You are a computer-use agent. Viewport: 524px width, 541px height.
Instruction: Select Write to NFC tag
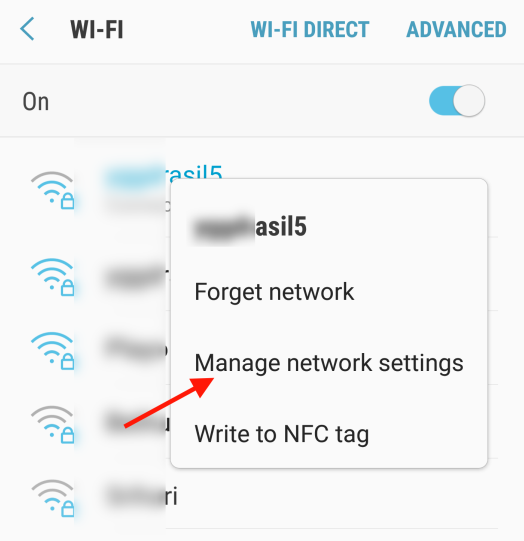click(x=282, y=434)
